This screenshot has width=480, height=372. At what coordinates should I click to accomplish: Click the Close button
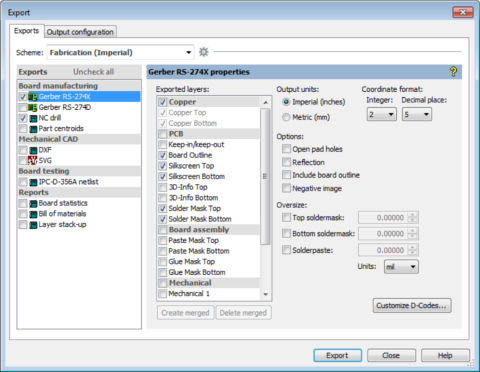pos(391,356)
